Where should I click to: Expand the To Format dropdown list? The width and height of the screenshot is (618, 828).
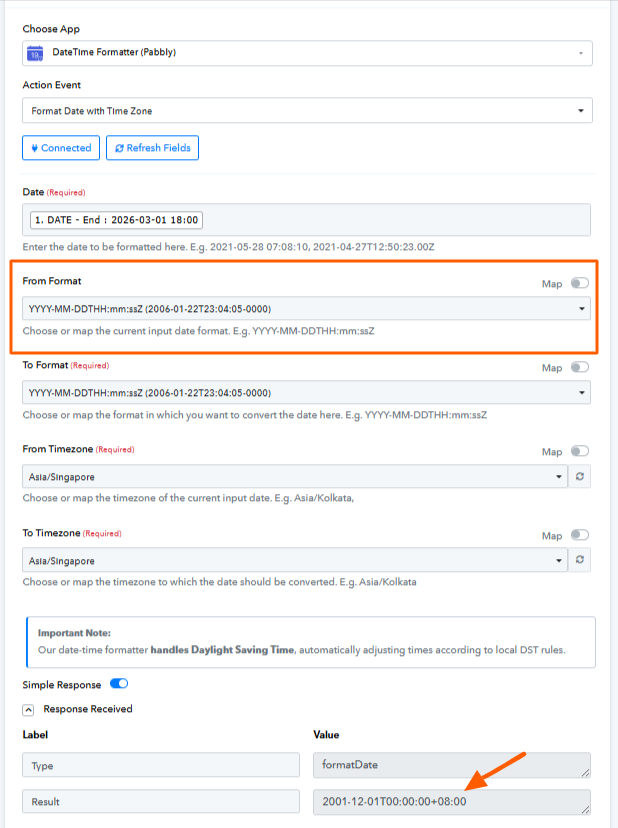click(x=306, y=393)
